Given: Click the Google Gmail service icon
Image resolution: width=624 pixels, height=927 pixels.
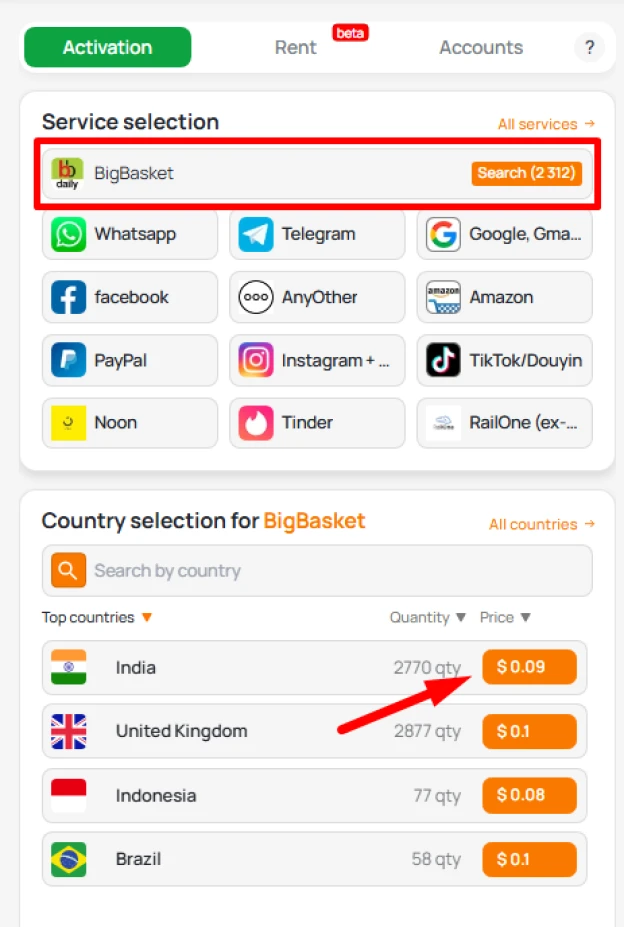Looking at the screenshot, I should [441, 234].
